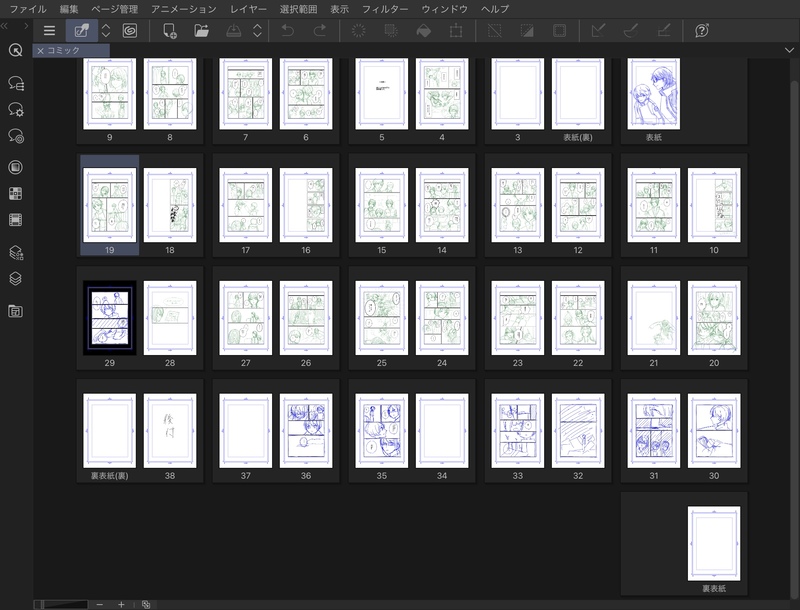Open the Tool Property palette icon in sidebar
The width and height of the screenshot is (800, 610).
pos(16,109)
